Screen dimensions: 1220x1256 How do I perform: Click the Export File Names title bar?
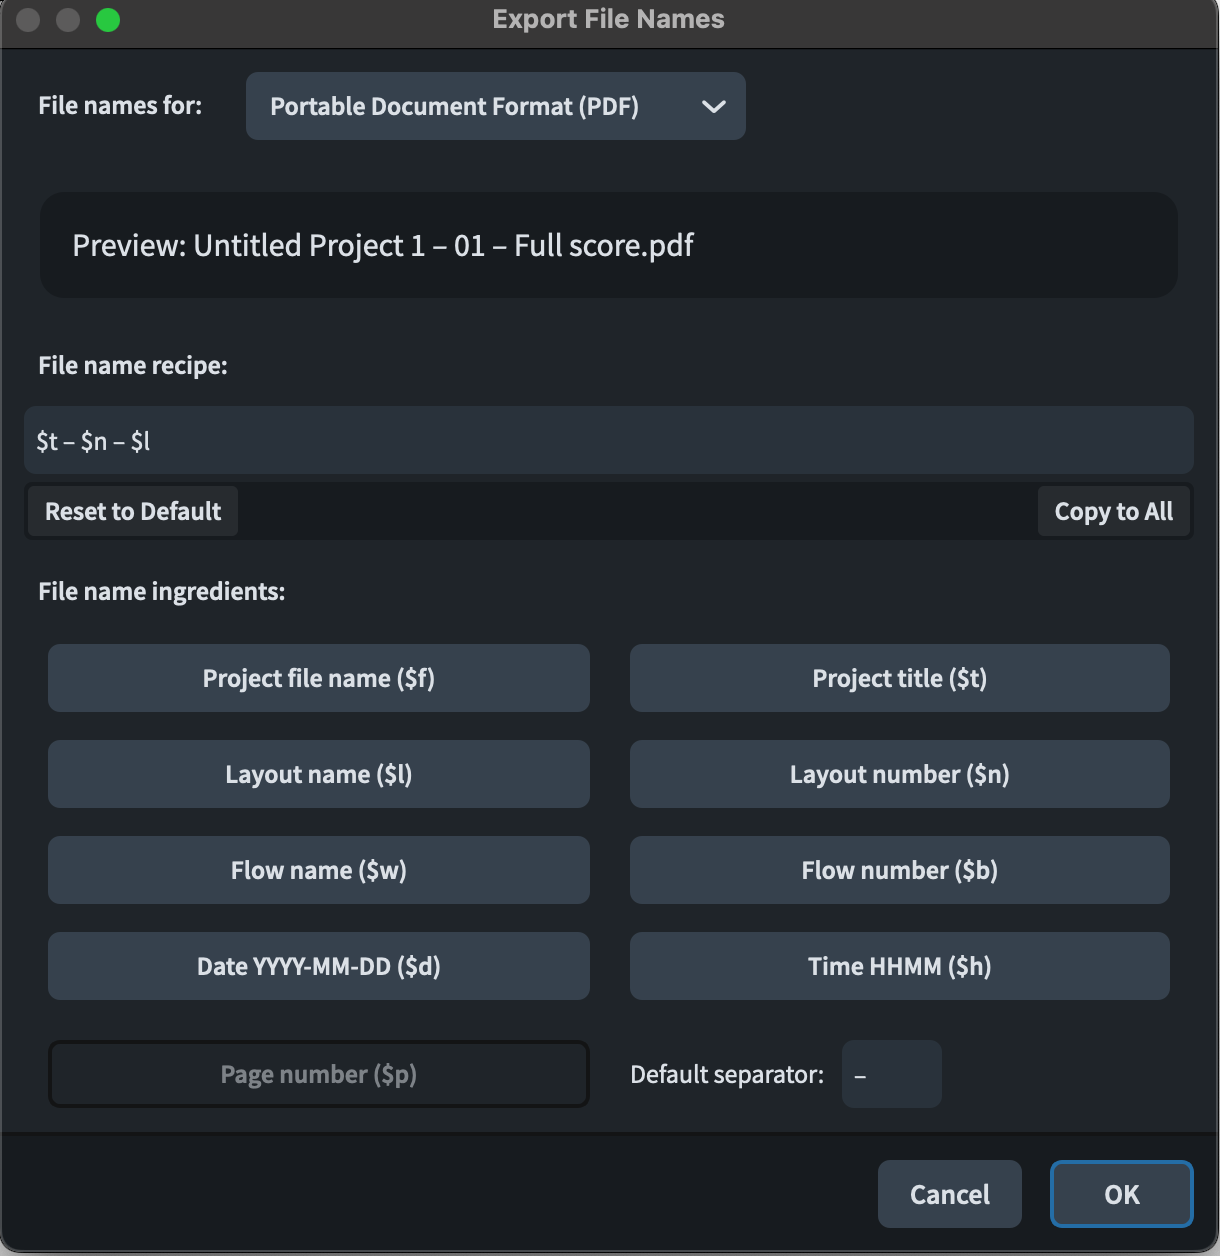point(608,20)
